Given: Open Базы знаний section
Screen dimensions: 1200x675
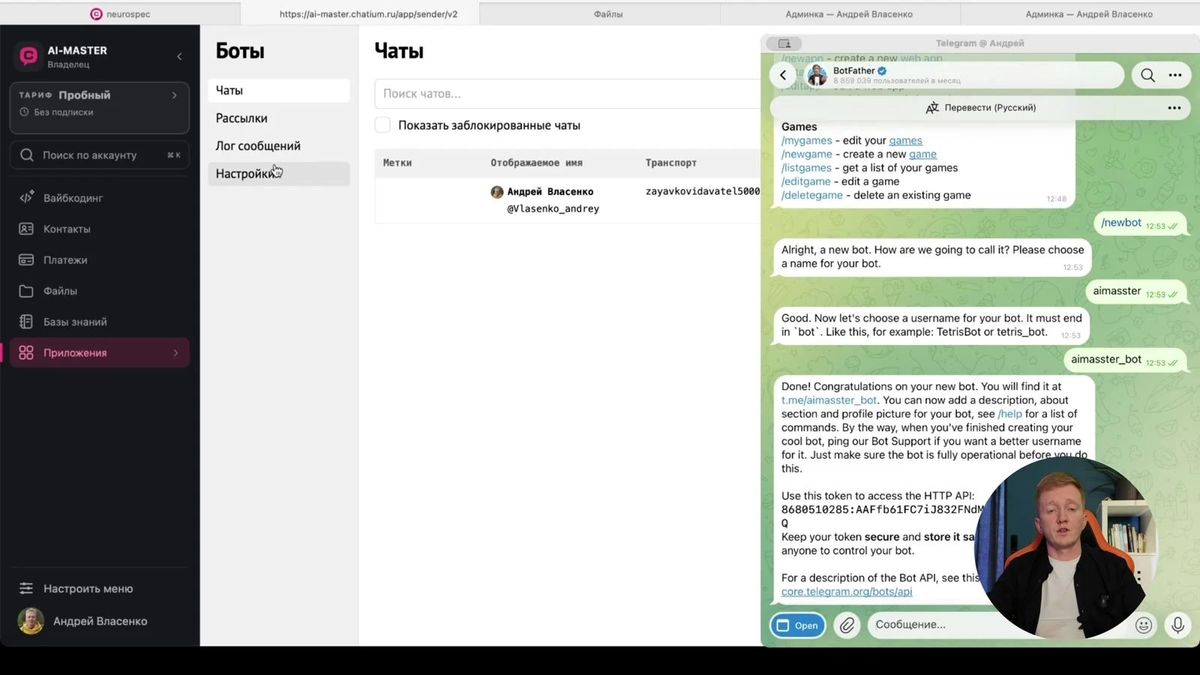Looking at the screenshot, I should (99, 322).
